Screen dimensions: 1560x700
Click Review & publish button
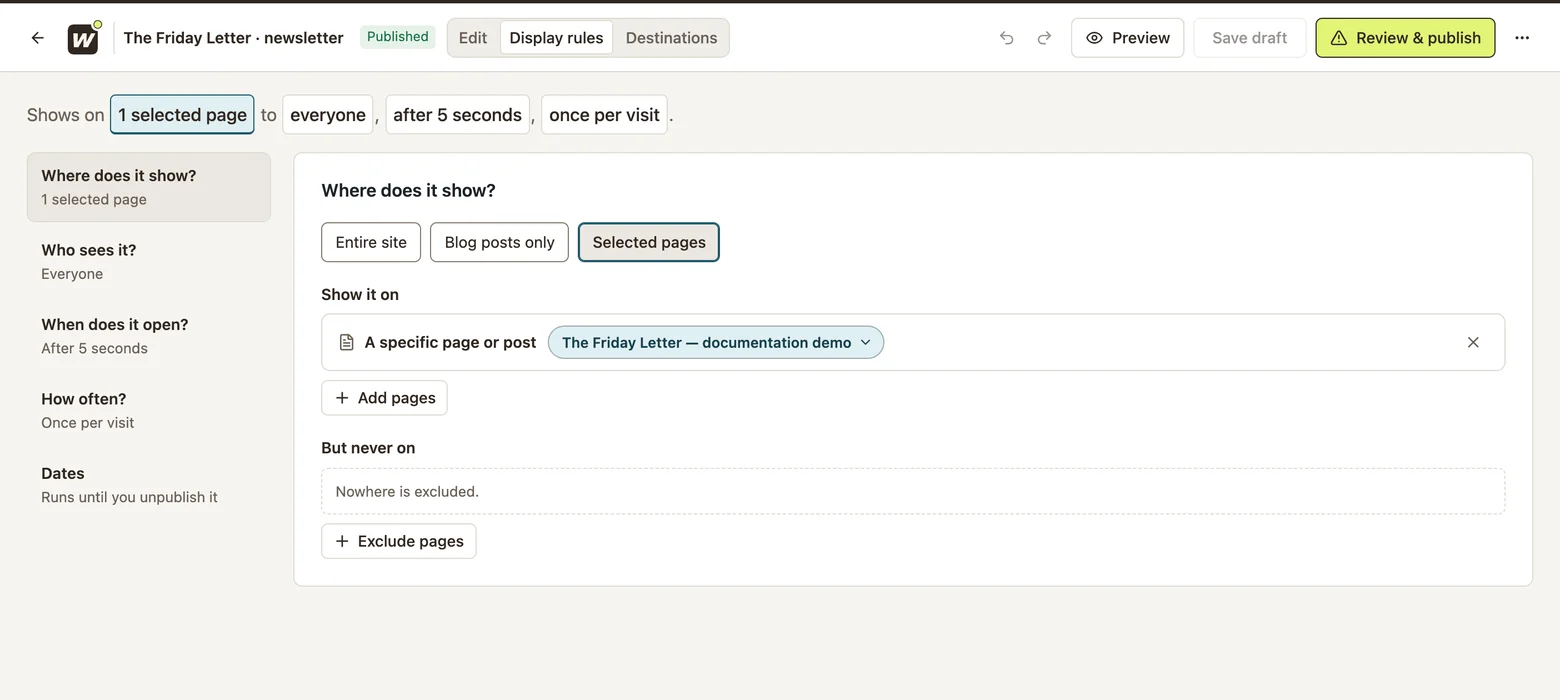[x=1405, y=38]
